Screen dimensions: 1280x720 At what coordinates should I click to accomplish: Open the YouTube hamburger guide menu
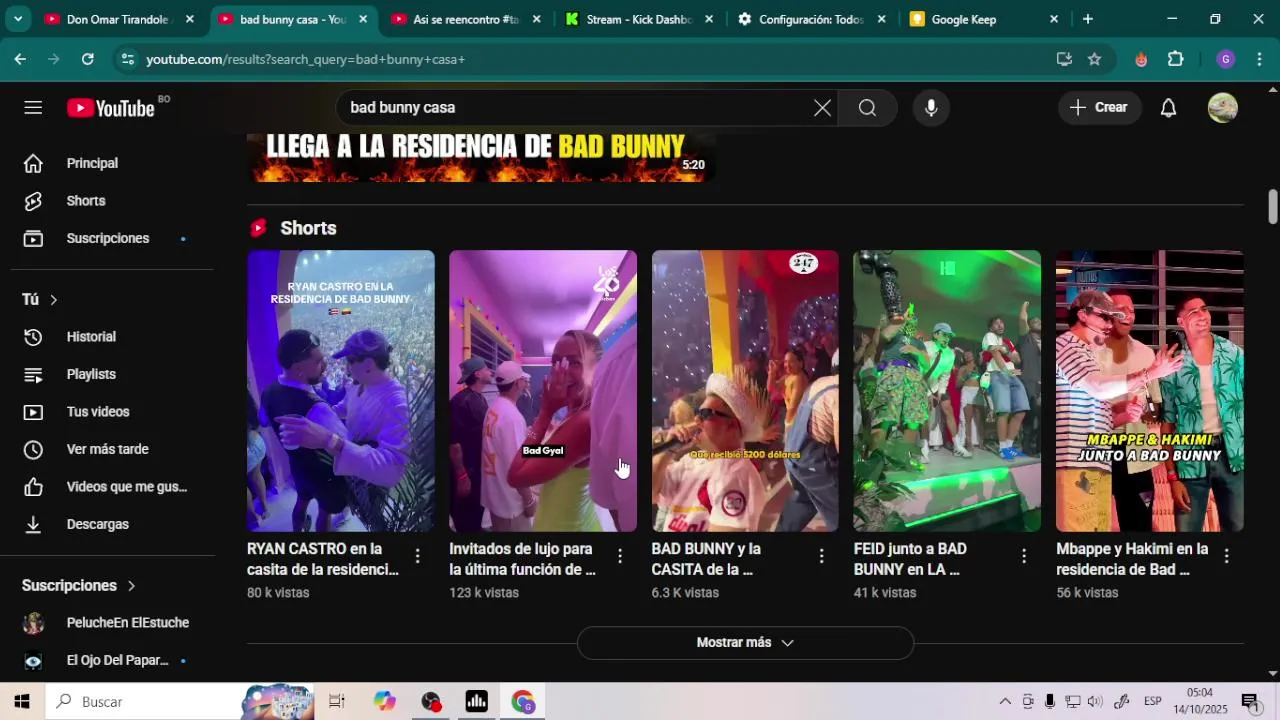click(x=33, y=108)
